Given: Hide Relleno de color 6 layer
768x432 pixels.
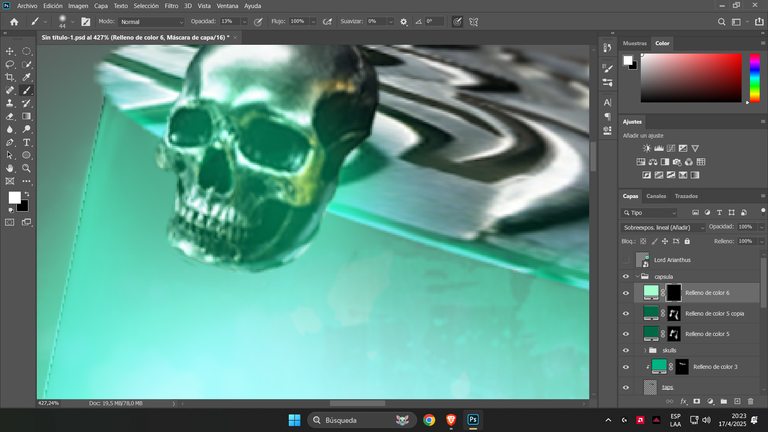Looking at the screenshot, I should (626, 293).
